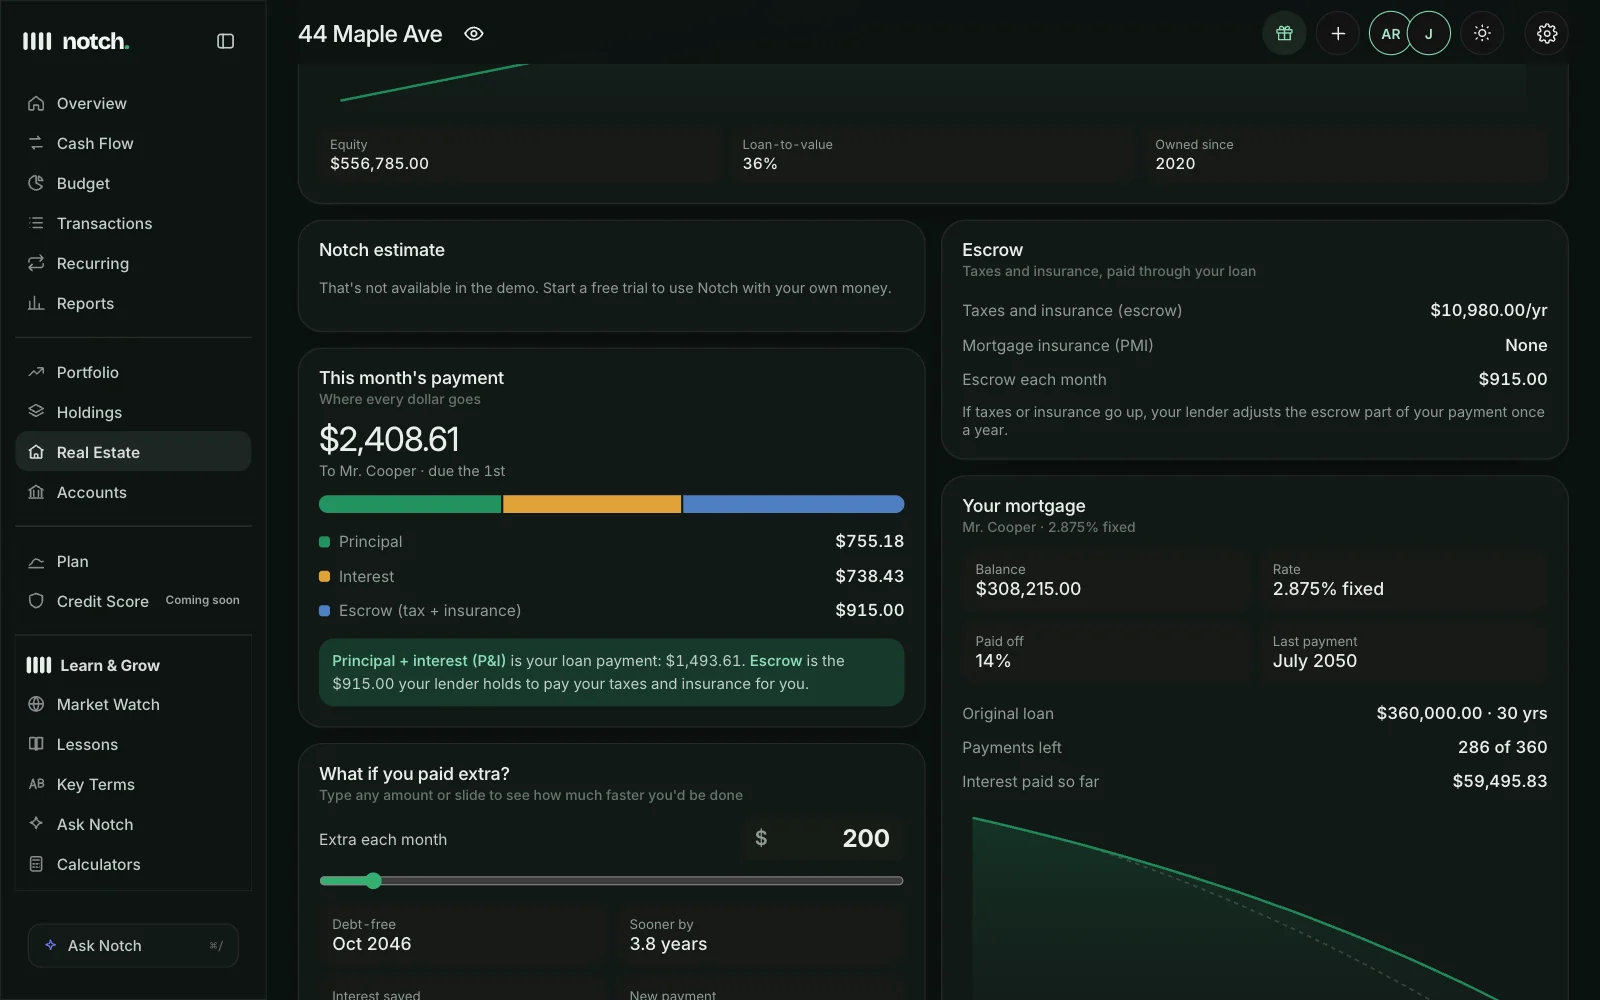The image size is (1600, 1000).
Task: Click the extra payment slider handle
Action: point(373,881)
